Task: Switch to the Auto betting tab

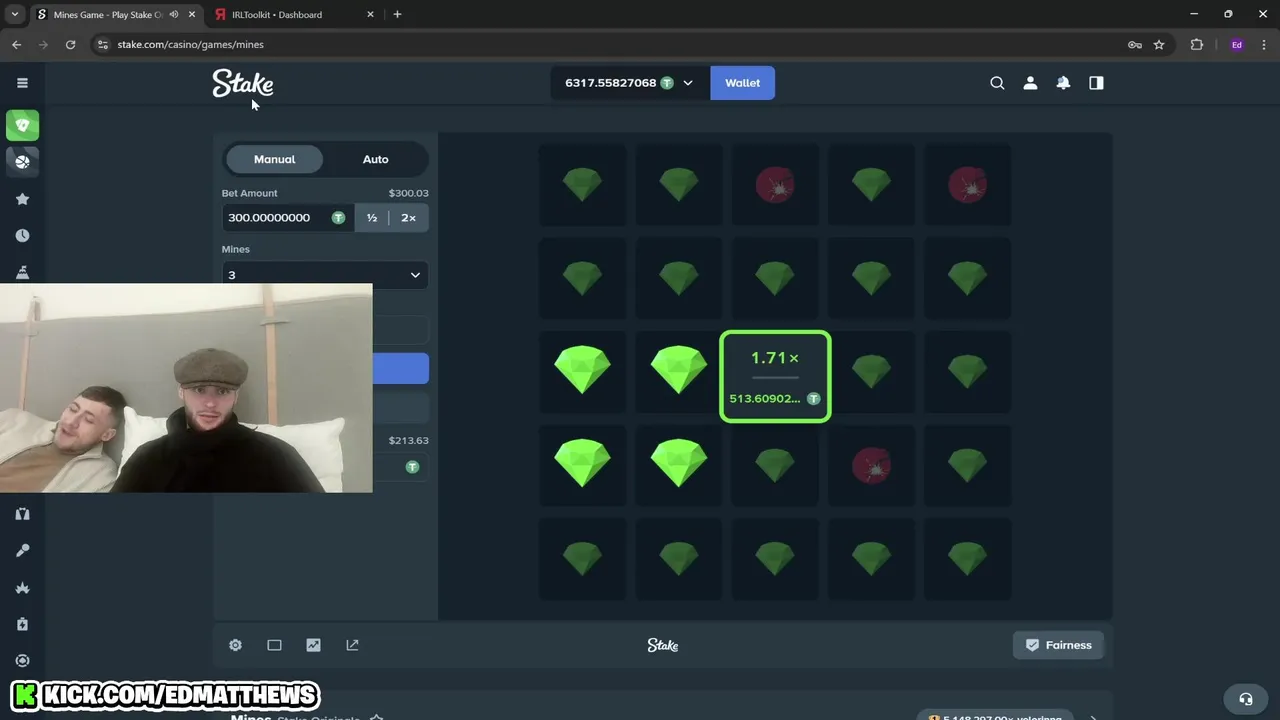Action: click(x=375, y=159)
